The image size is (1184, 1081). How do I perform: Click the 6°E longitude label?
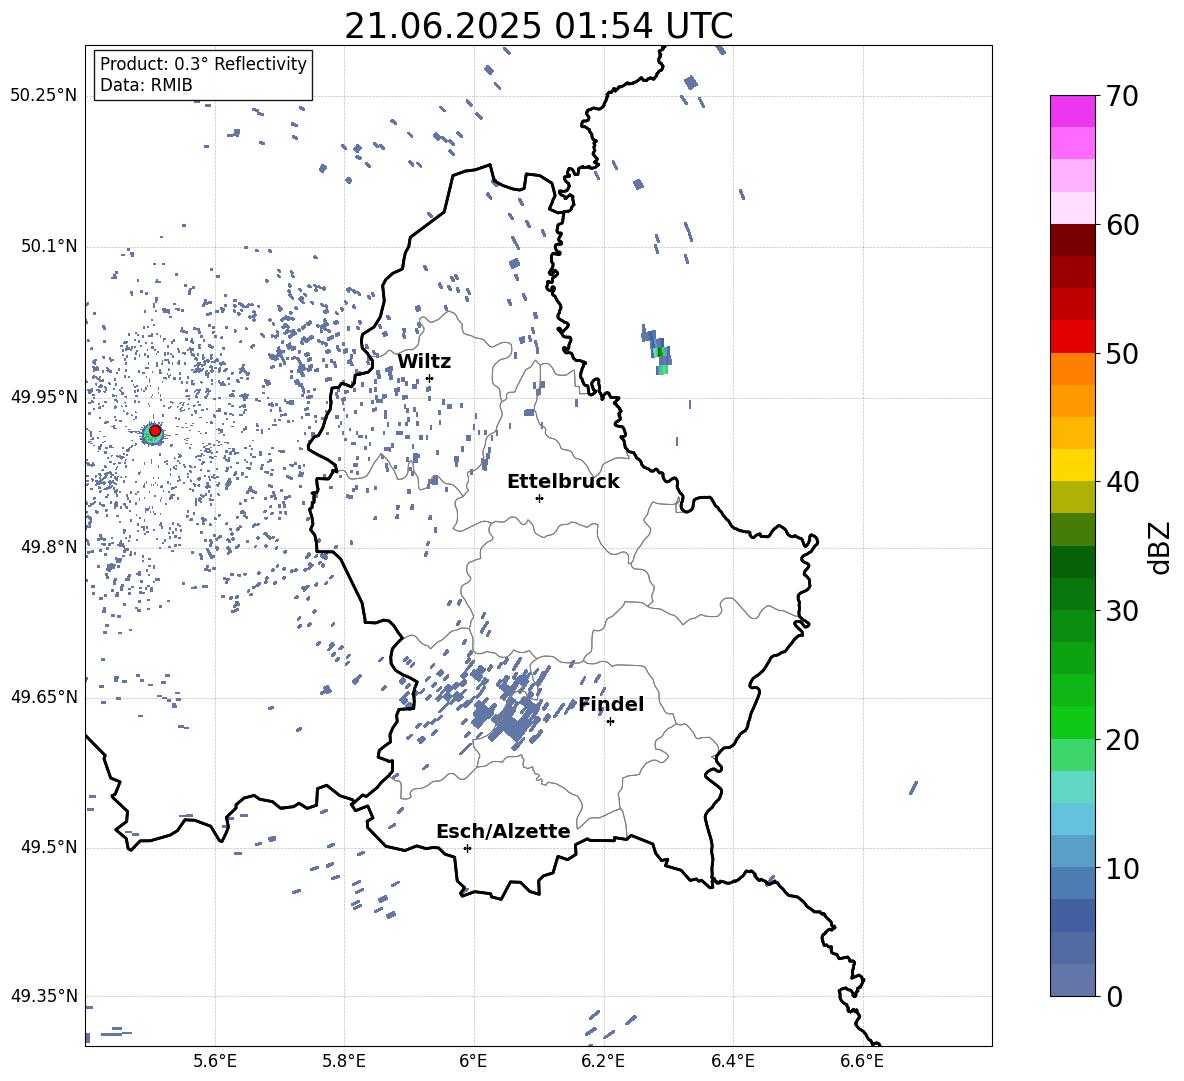tap(473, 1061)
